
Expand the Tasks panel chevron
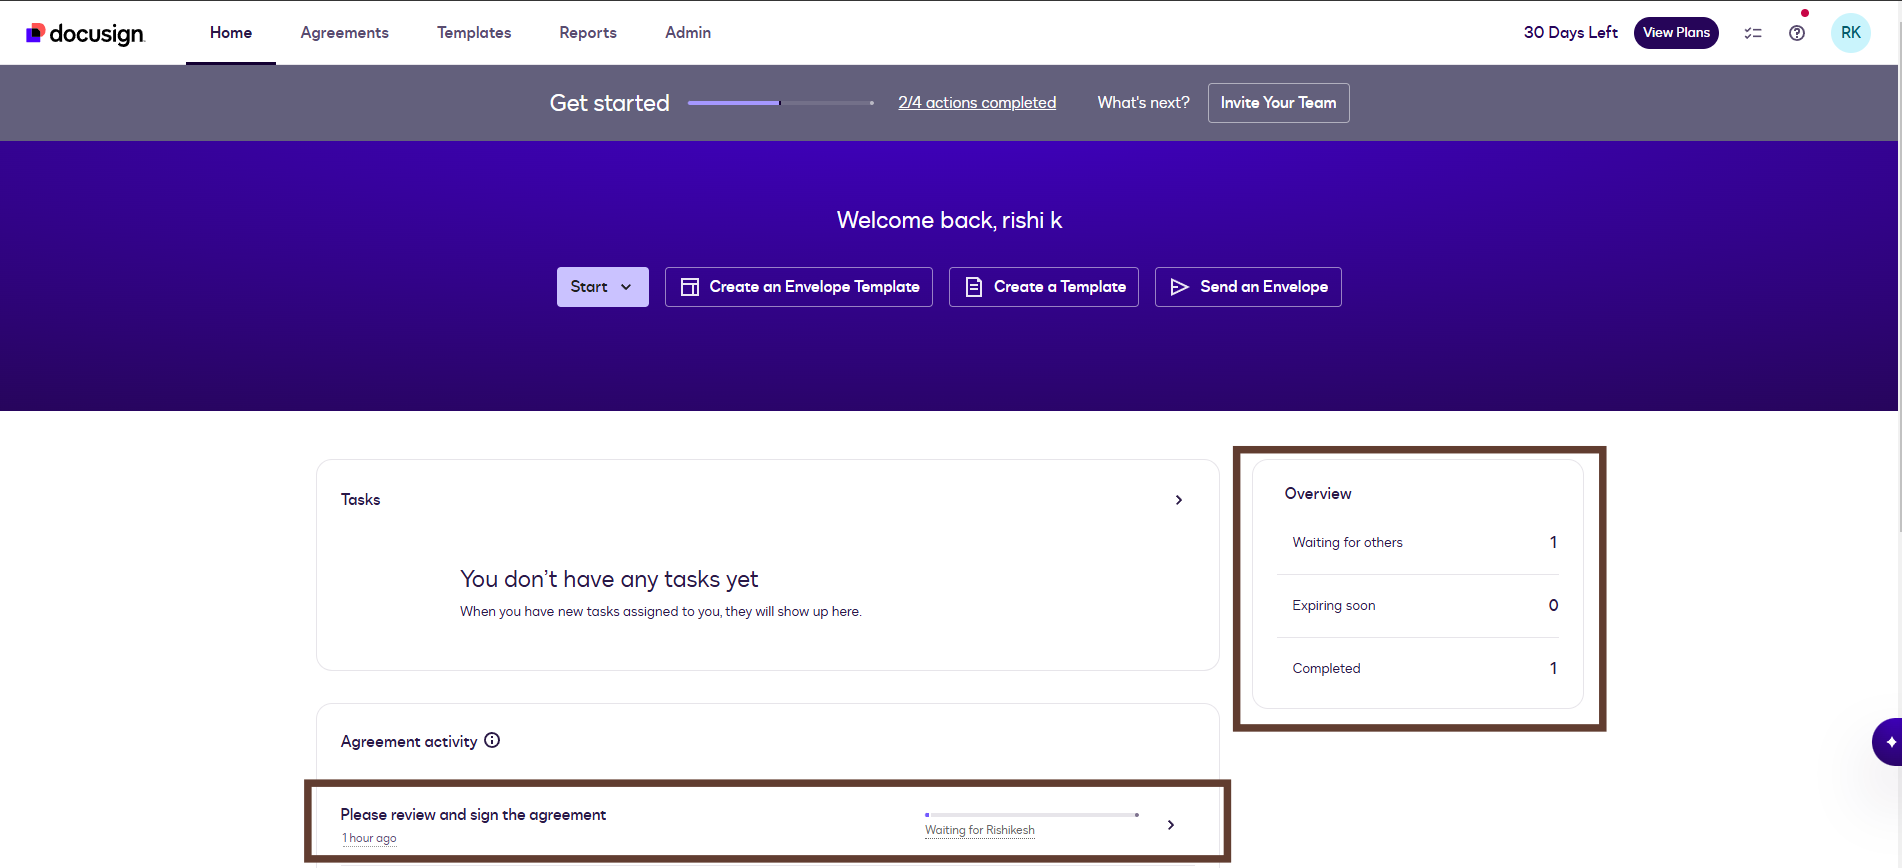[x=1179, y=500]
